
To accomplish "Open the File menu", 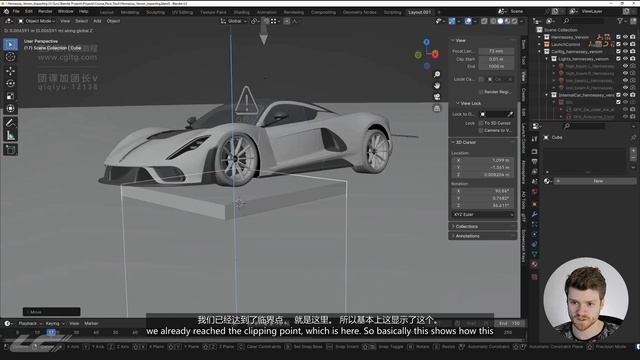I will pos(16,11).
